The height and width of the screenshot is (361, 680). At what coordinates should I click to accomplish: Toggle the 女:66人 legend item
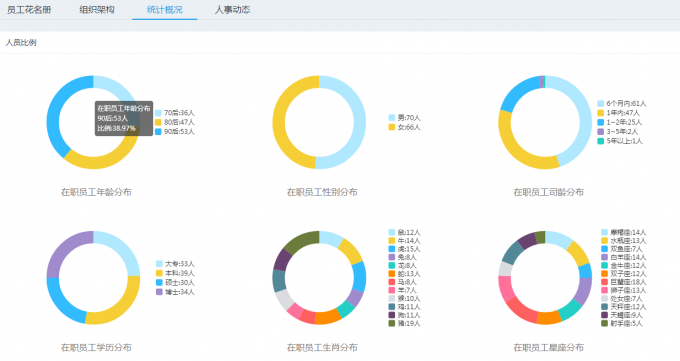pyautogui.click(x=404, y=127)
